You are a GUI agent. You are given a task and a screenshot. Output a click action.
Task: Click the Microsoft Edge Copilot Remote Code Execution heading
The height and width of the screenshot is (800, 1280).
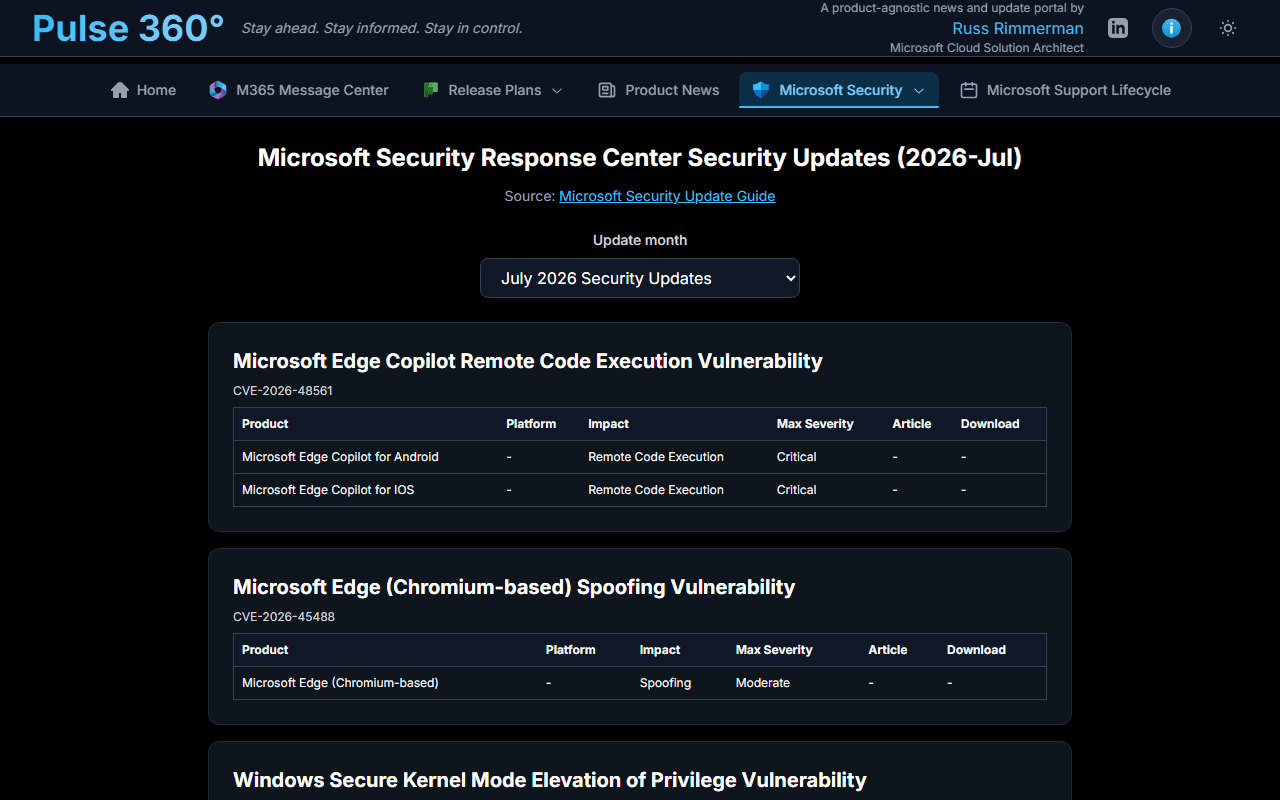(x=528, y=361)
